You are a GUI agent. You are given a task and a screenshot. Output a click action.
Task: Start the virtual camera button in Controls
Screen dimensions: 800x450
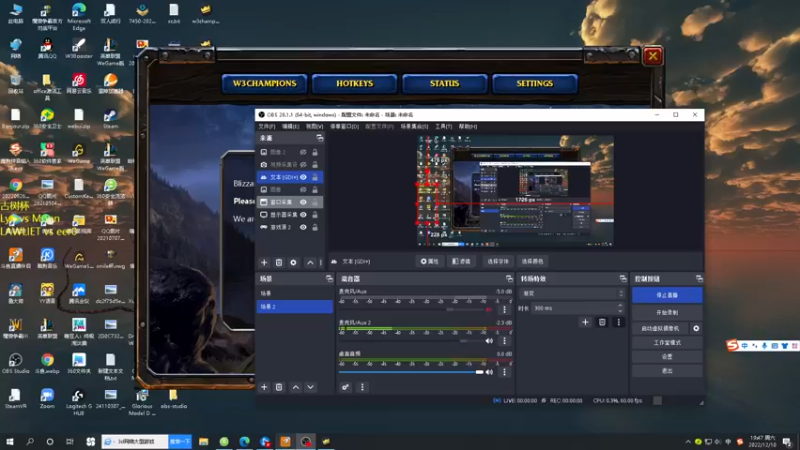[x=661, y=329]
